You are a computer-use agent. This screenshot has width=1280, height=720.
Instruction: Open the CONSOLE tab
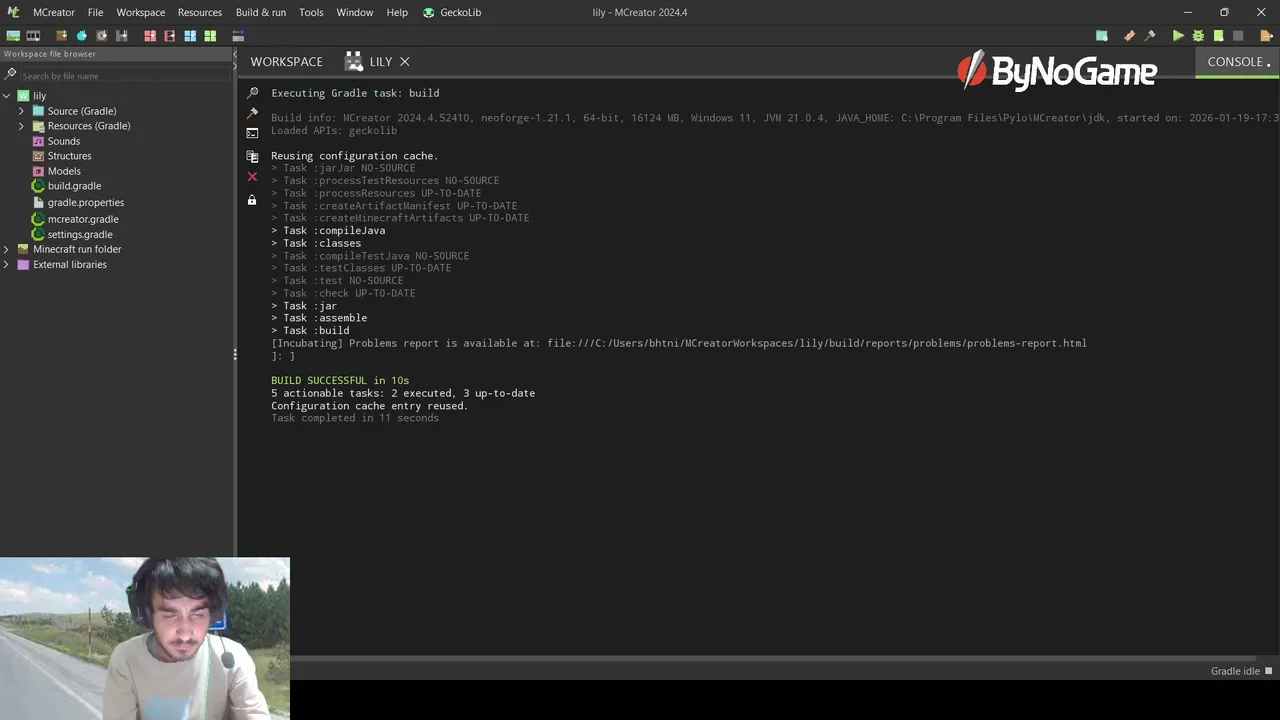(1238, 62)
